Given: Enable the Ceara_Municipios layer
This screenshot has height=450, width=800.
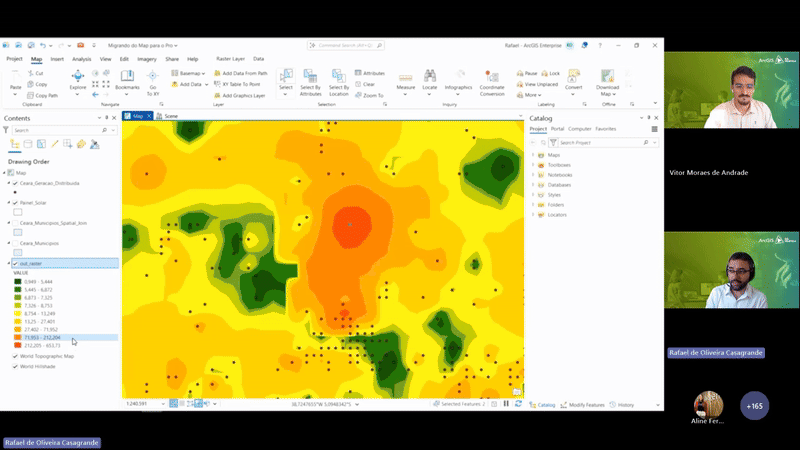Looking at the screenshot, I should 15,243.
